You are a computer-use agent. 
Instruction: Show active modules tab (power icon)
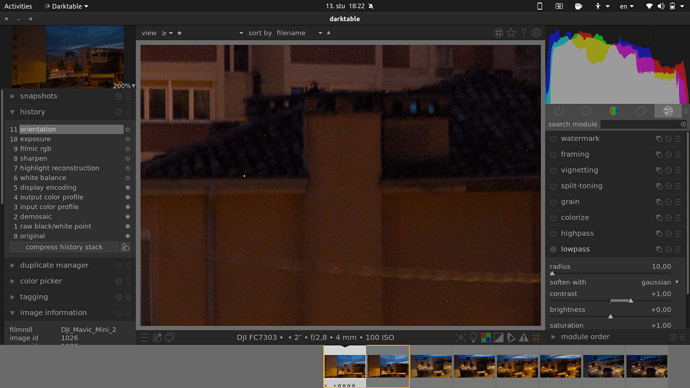(x=559, y=111)
